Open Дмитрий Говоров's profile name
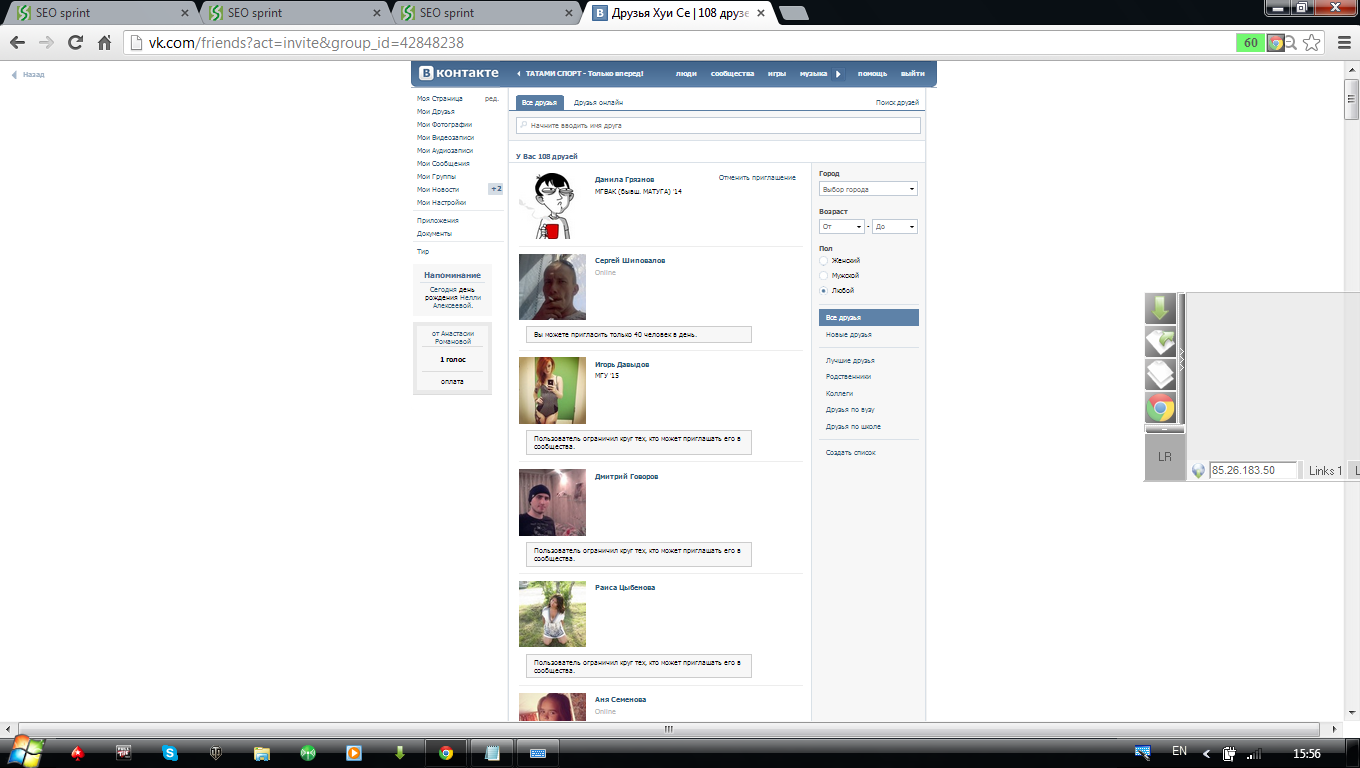 (x=626, y=476)
